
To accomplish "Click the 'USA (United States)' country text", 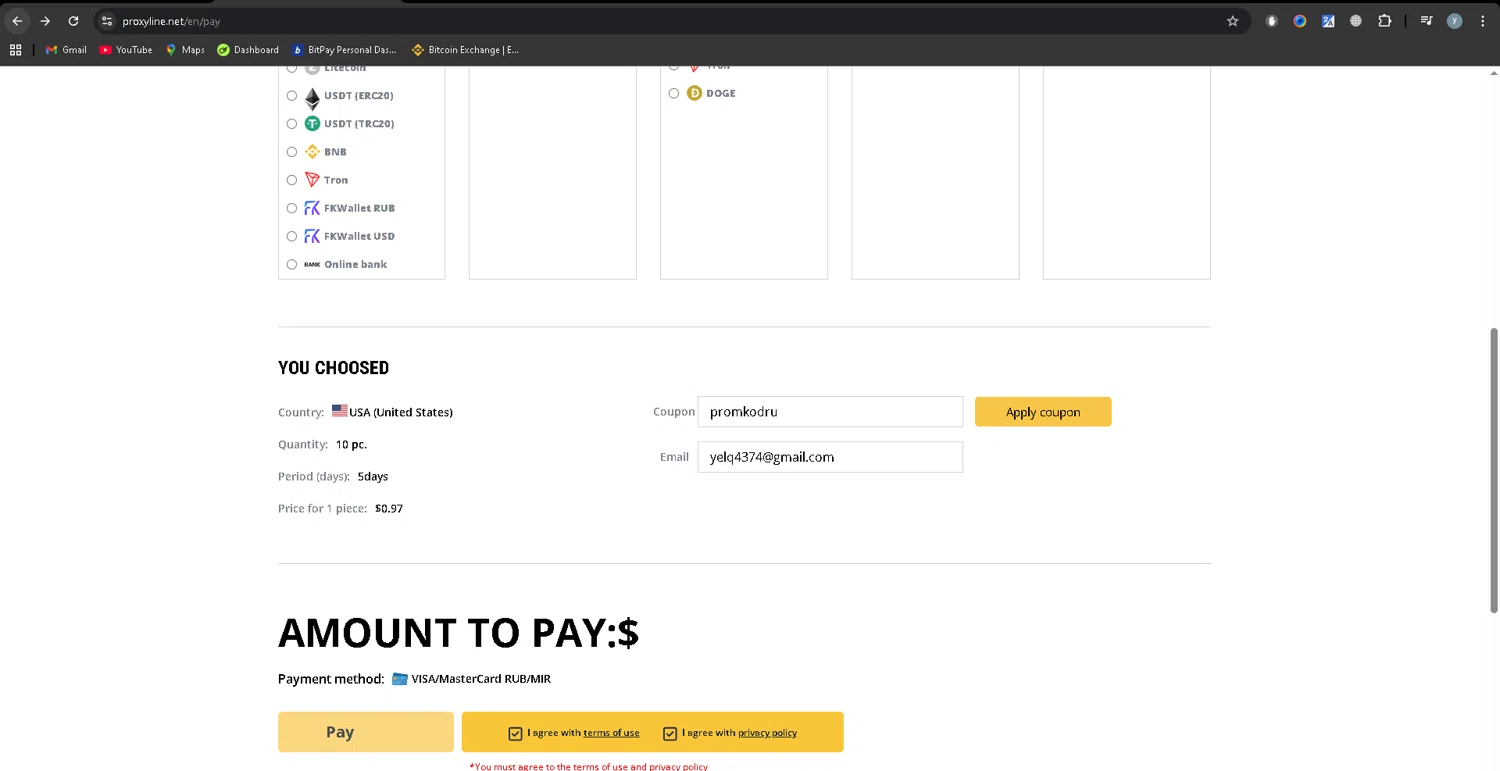I will coord(401,412).
